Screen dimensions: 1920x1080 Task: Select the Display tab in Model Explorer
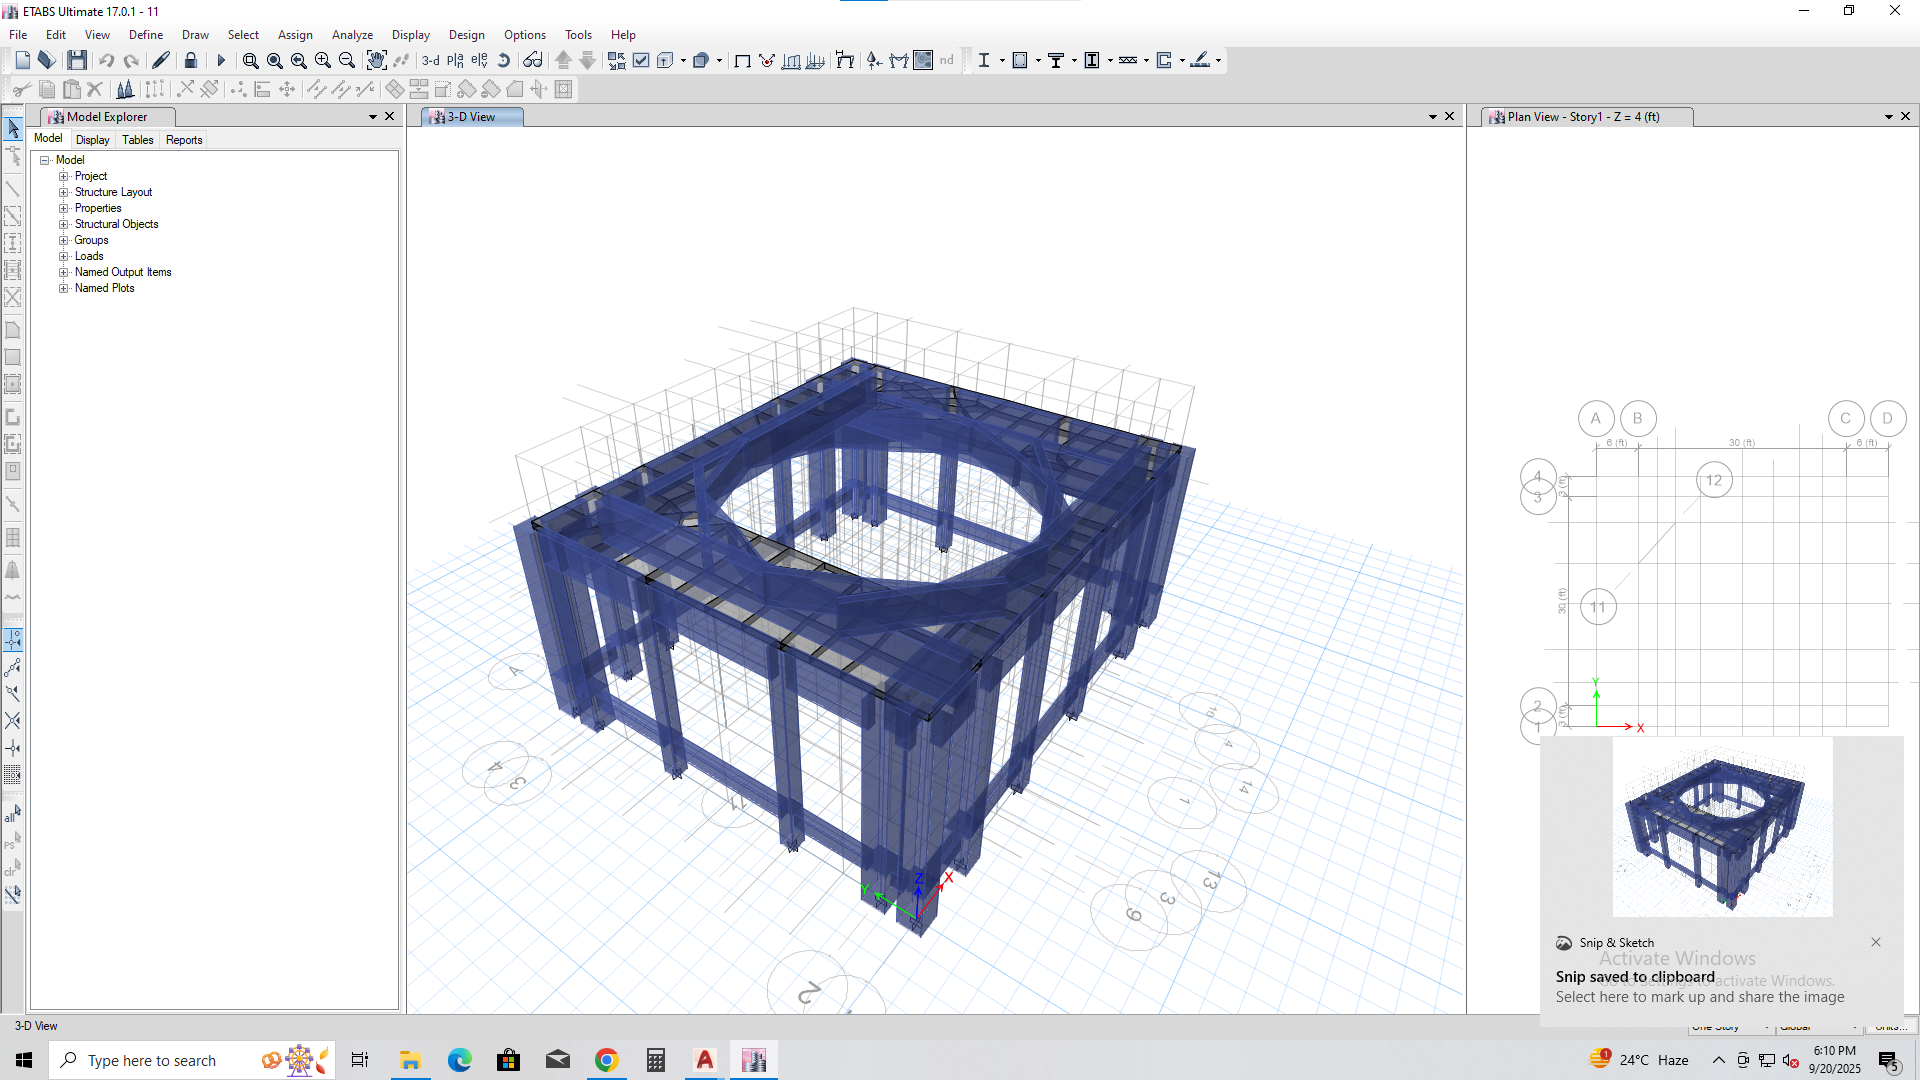pyautogui.click(x=93, y=140)
